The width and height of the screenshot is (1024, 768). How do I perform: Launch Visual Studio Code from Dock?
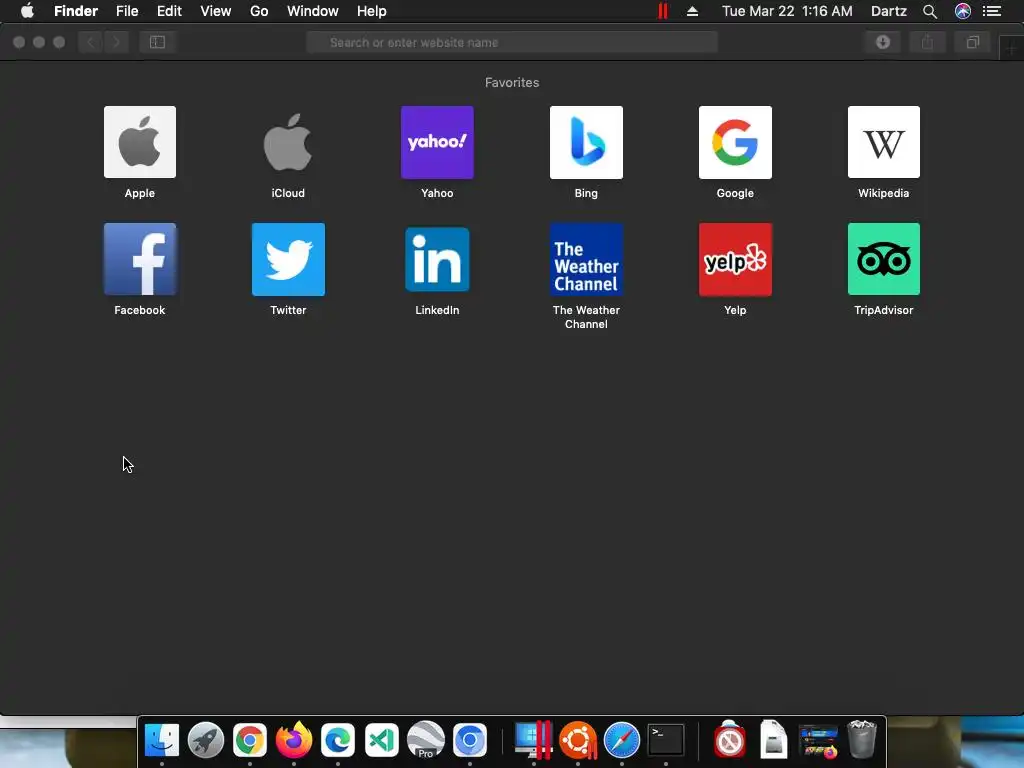[382, 741]
